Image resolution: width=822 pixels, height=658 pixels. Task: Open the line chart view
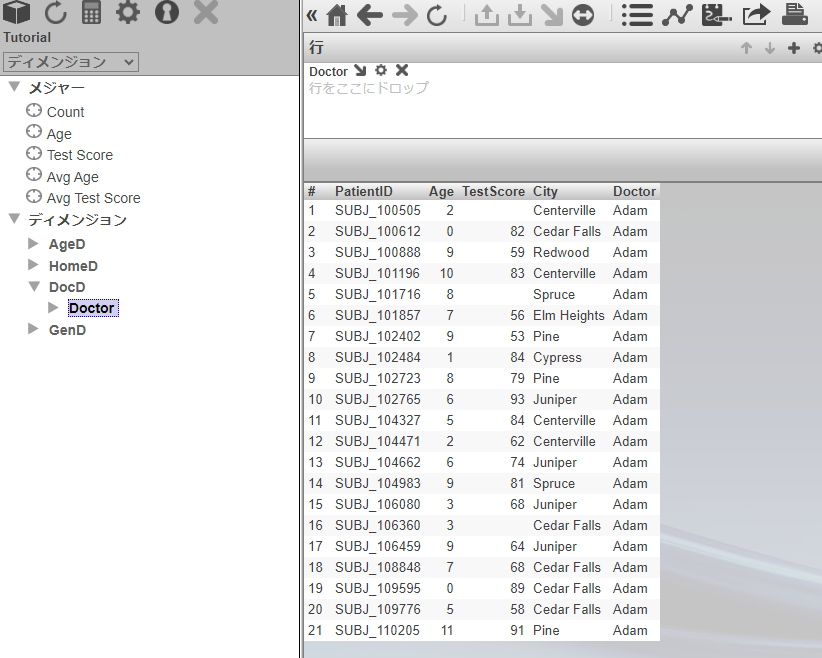tap(677, 15)
